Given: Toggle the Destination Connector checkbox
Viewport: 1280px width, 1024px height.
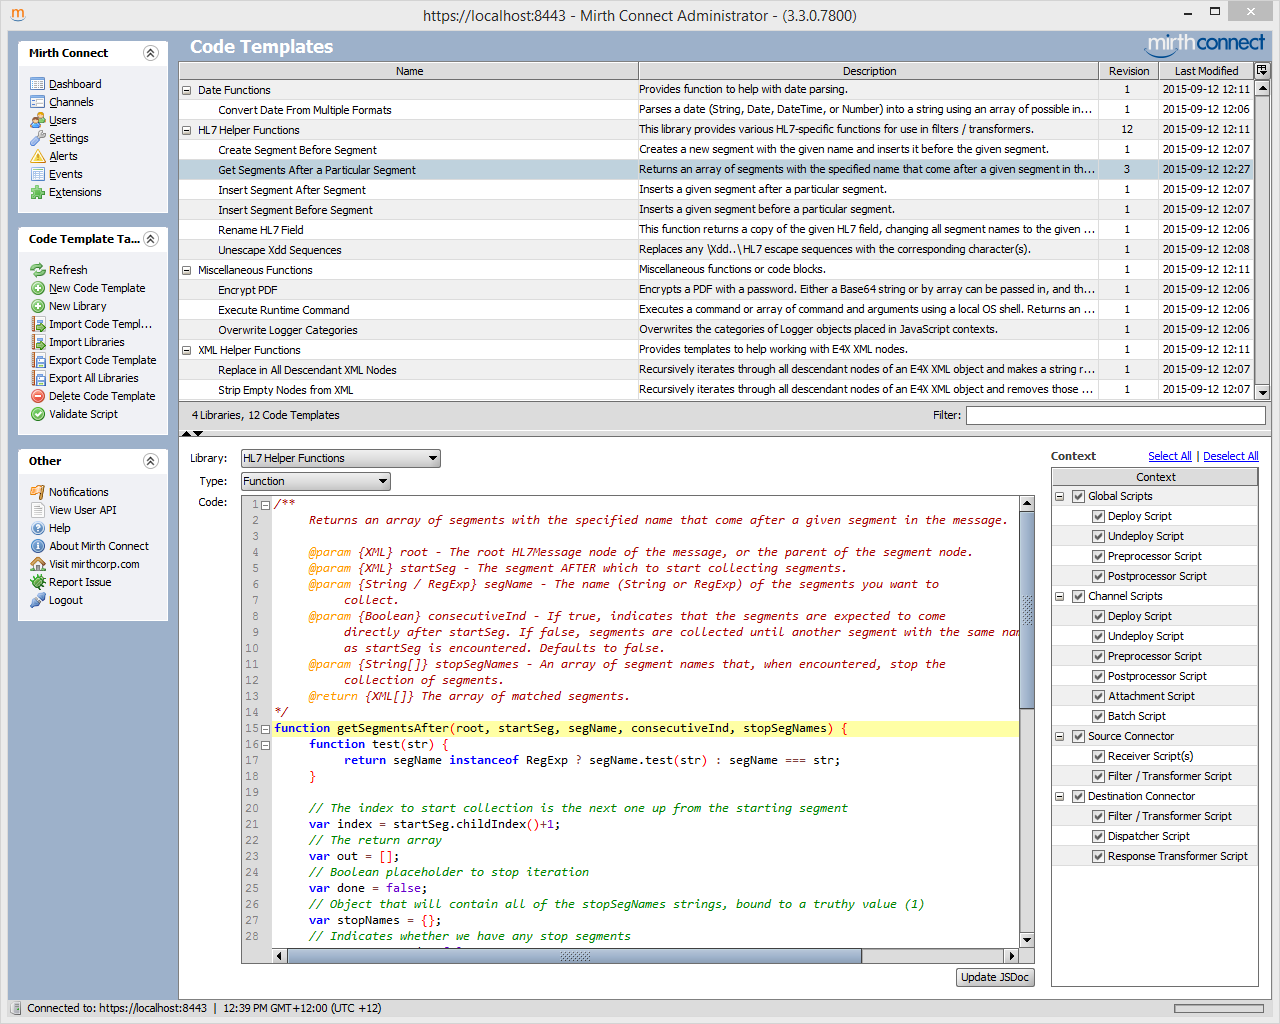Looking at the screenshot, I should 1078,796.
